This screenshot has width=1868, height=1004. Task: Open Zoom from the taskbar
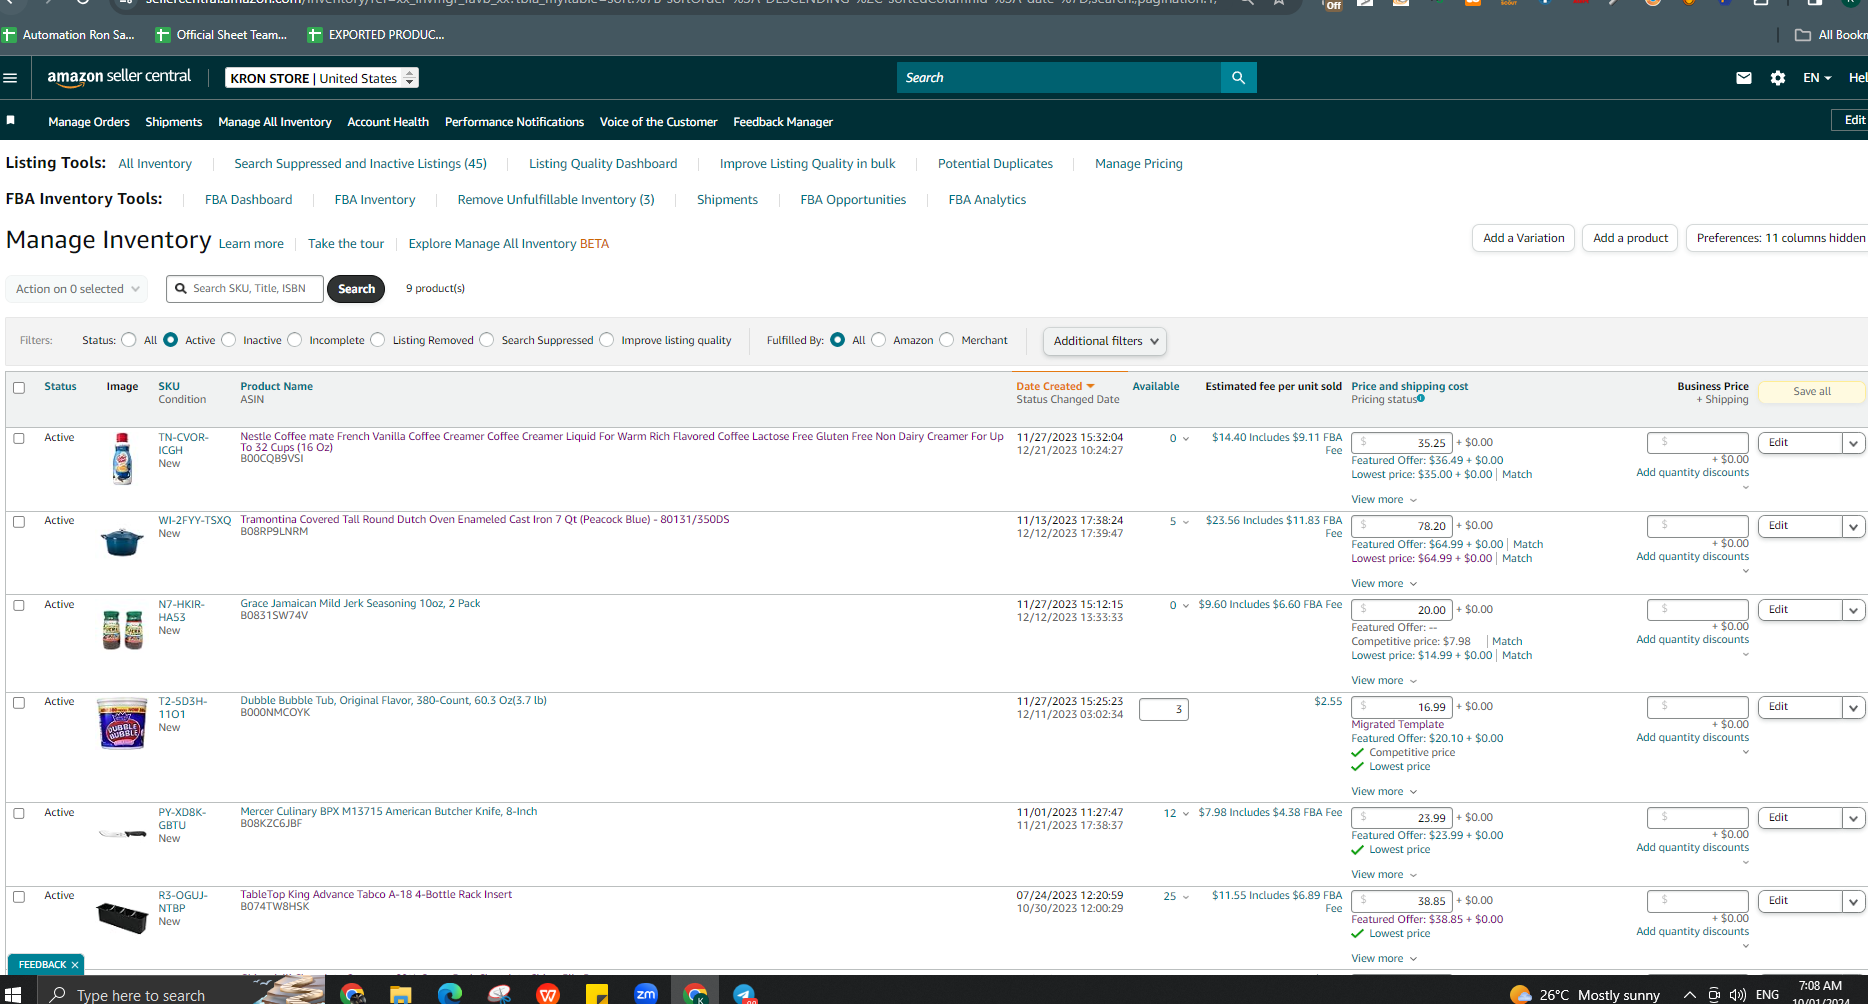[x=646, y=994]
